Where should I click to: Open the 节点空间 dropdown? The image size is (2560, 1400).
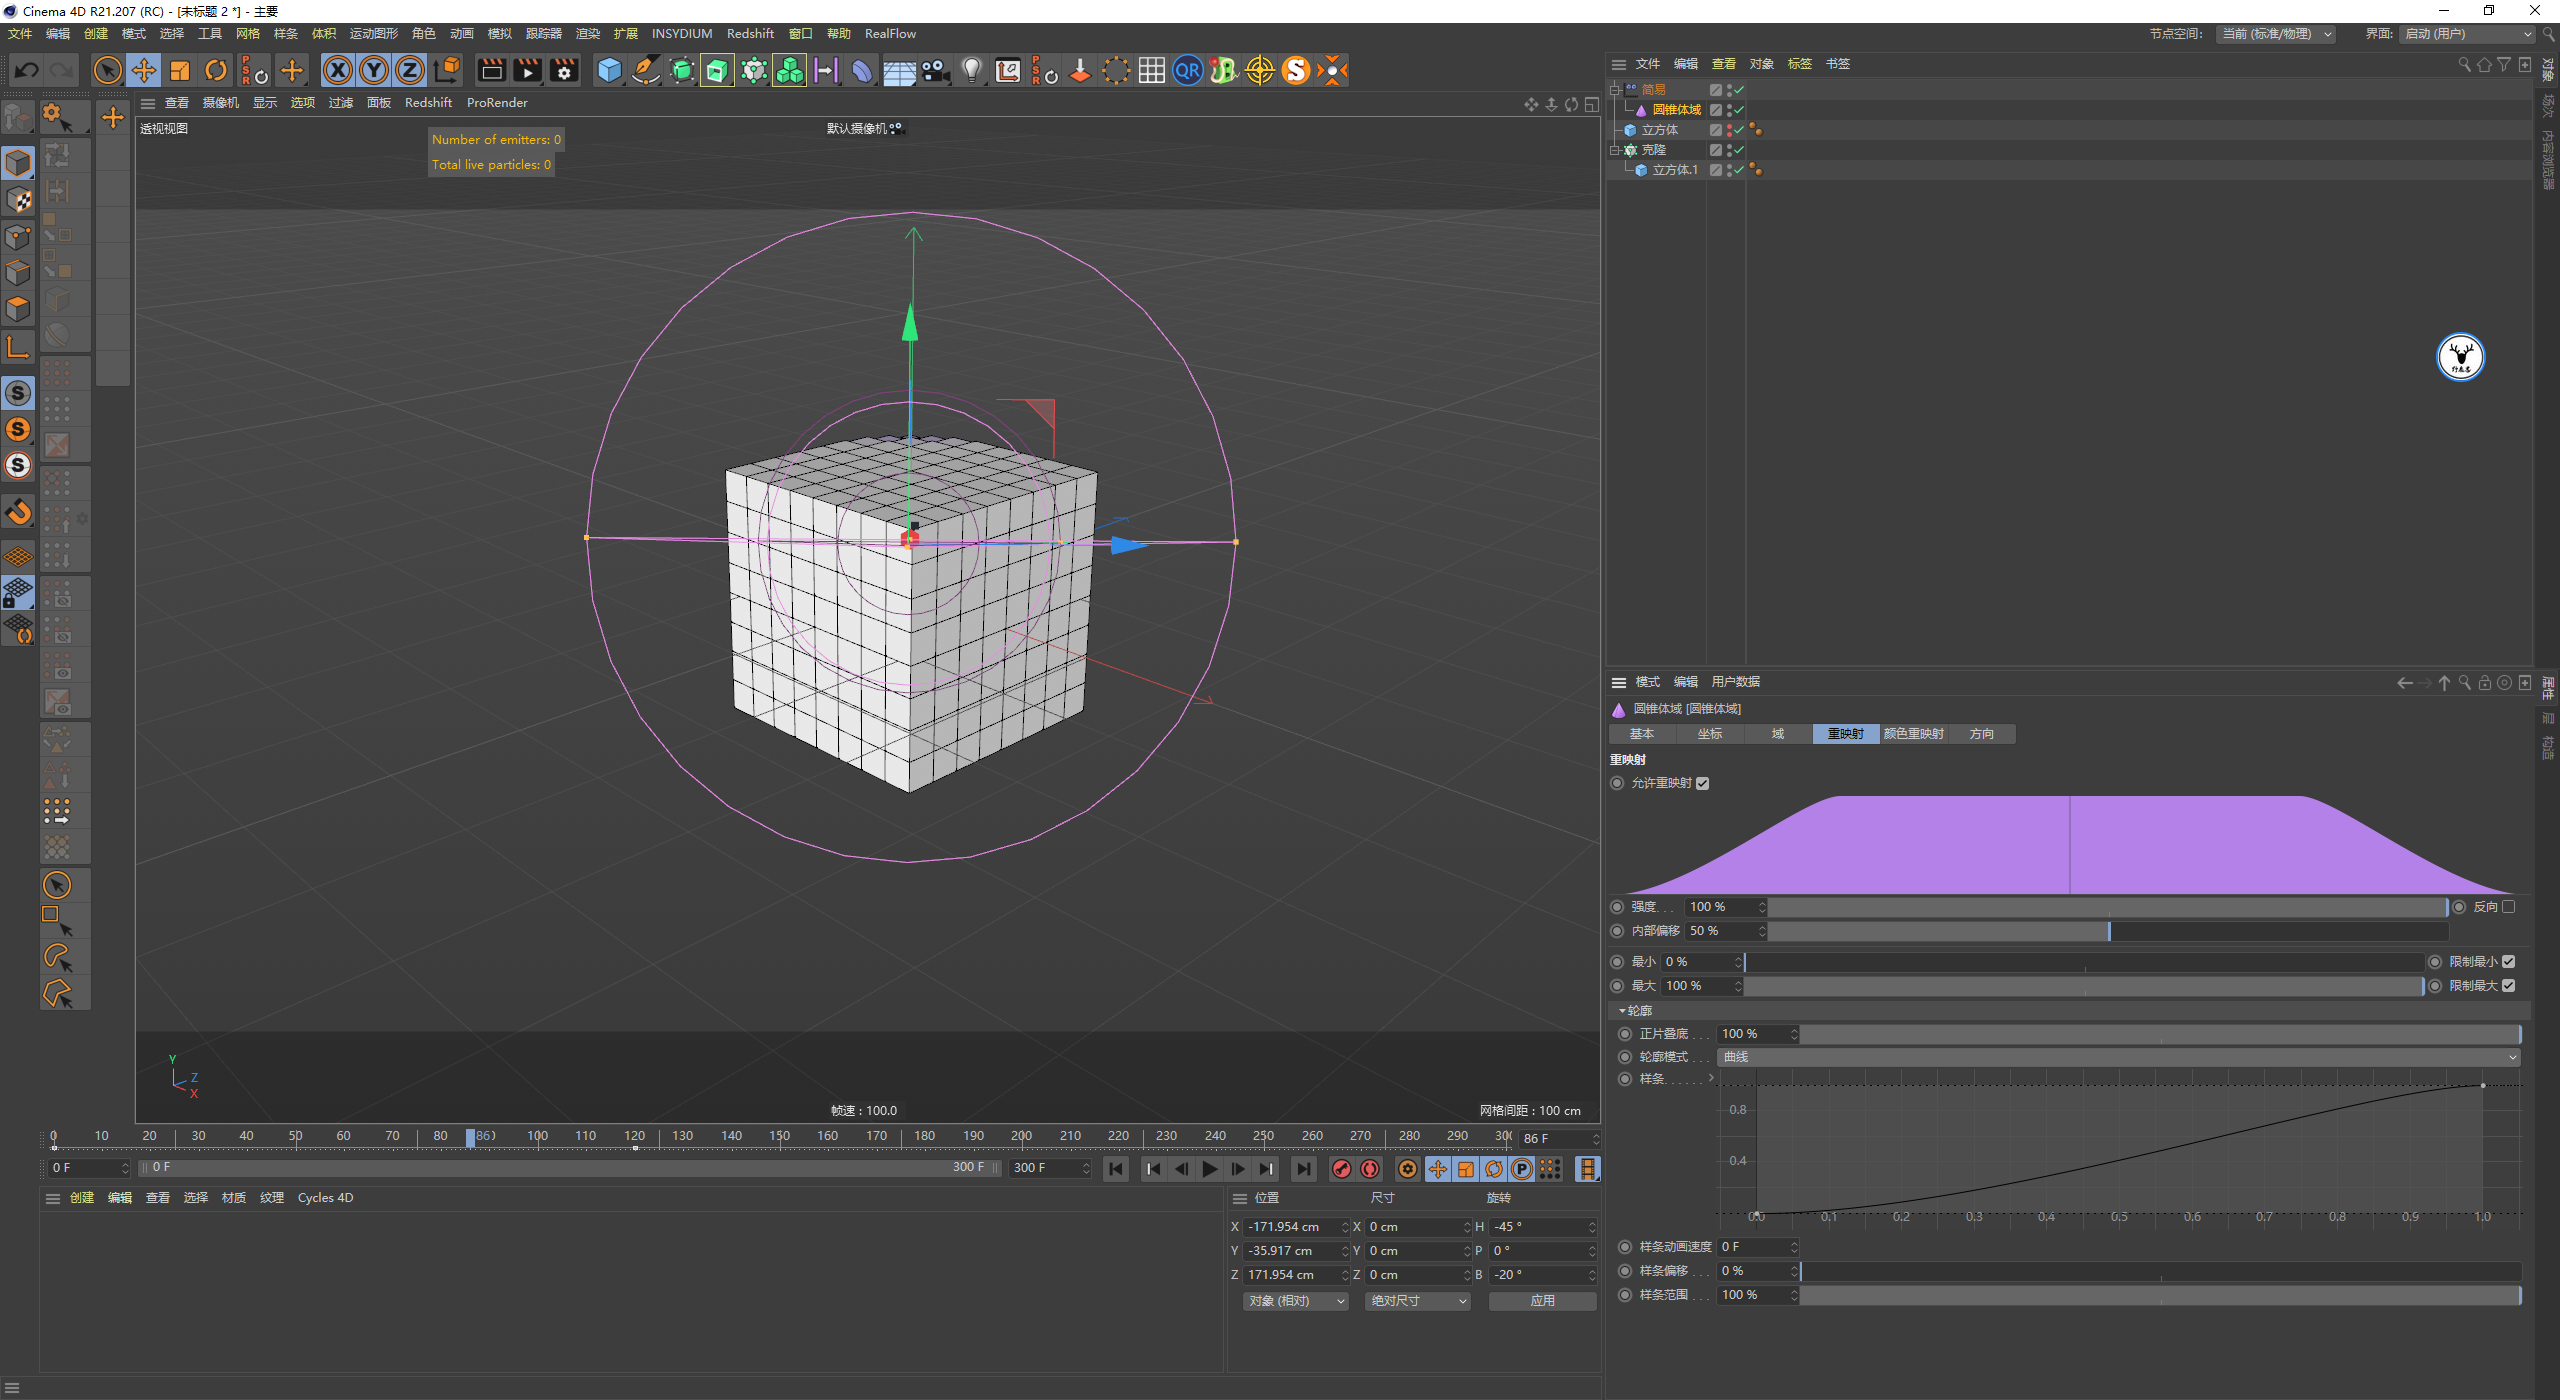tap(2275, 34)
